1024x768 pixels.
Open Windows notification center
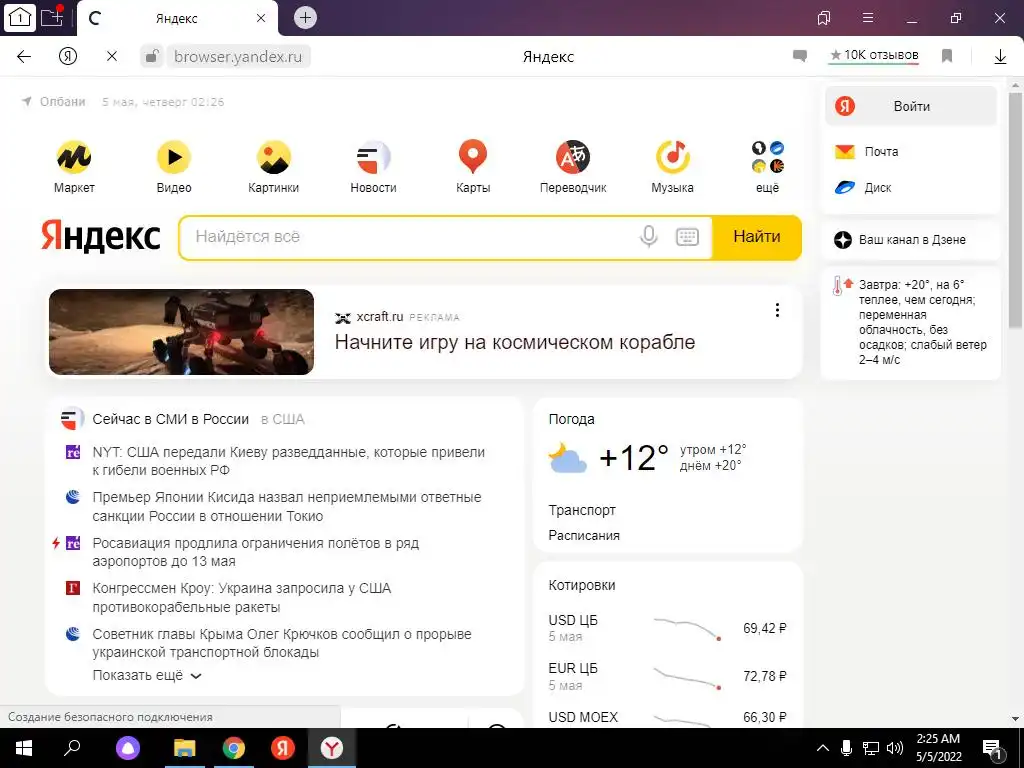992,748
